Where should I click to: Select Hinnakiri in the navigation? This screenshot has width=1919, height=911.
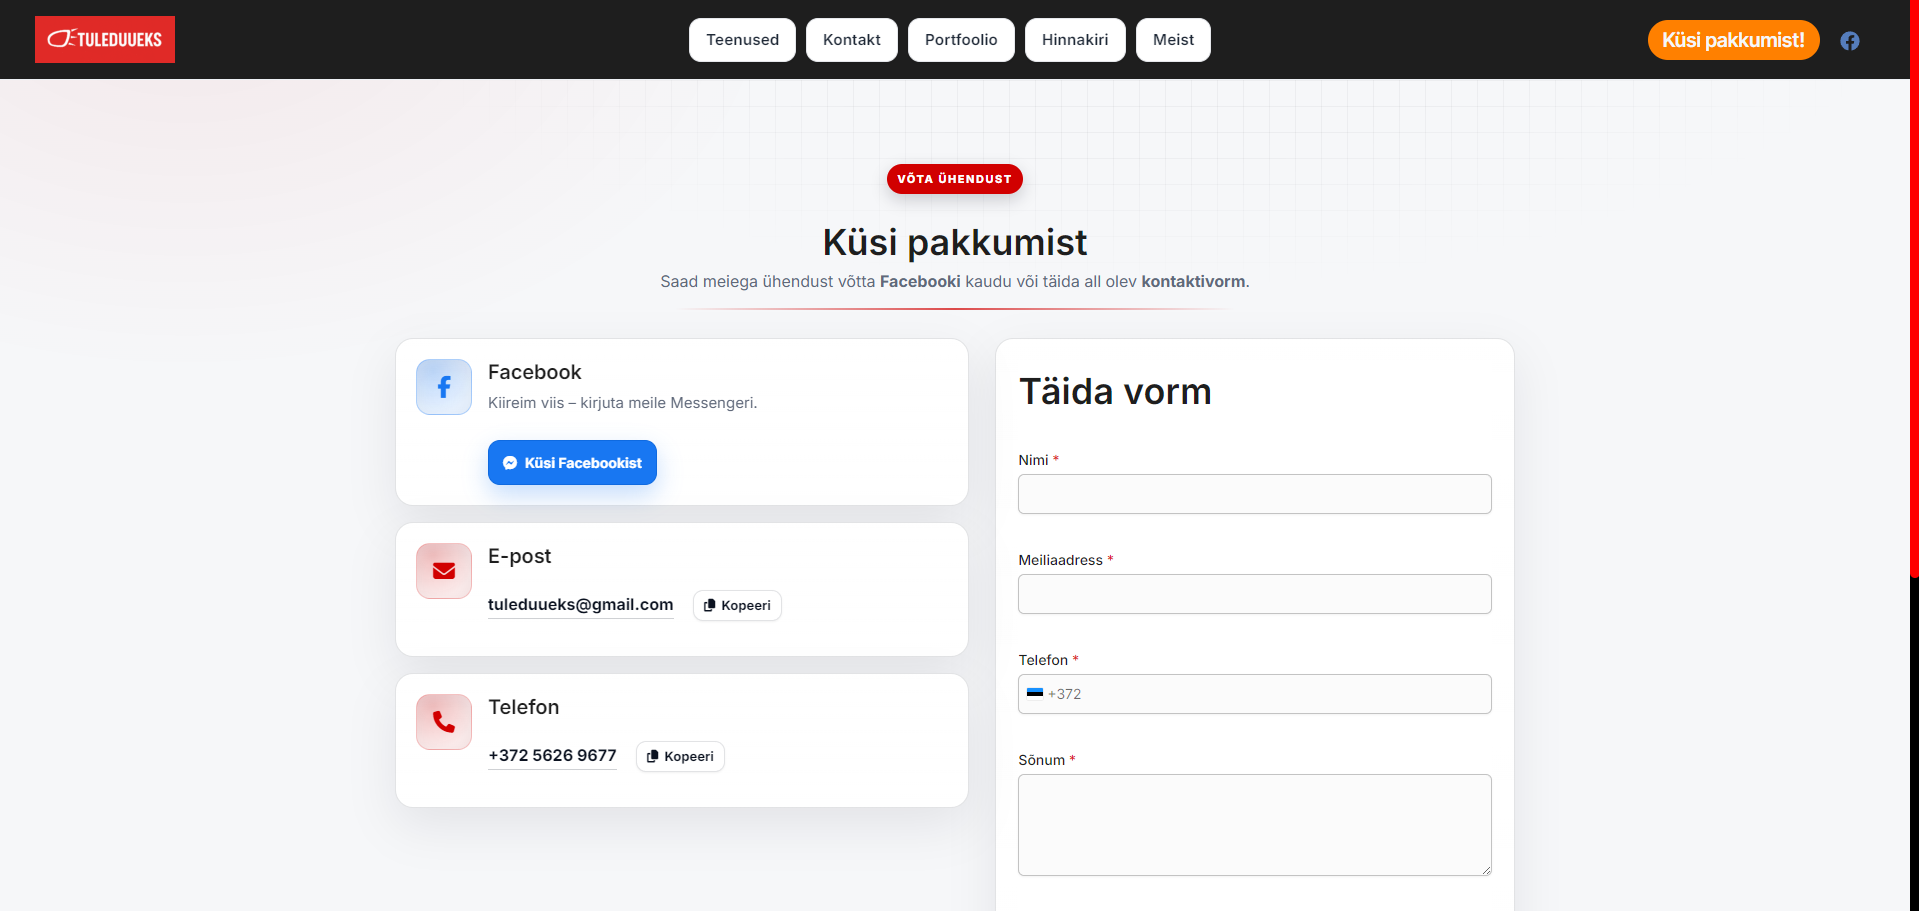pyautogui.click(x=1074, y=40)
